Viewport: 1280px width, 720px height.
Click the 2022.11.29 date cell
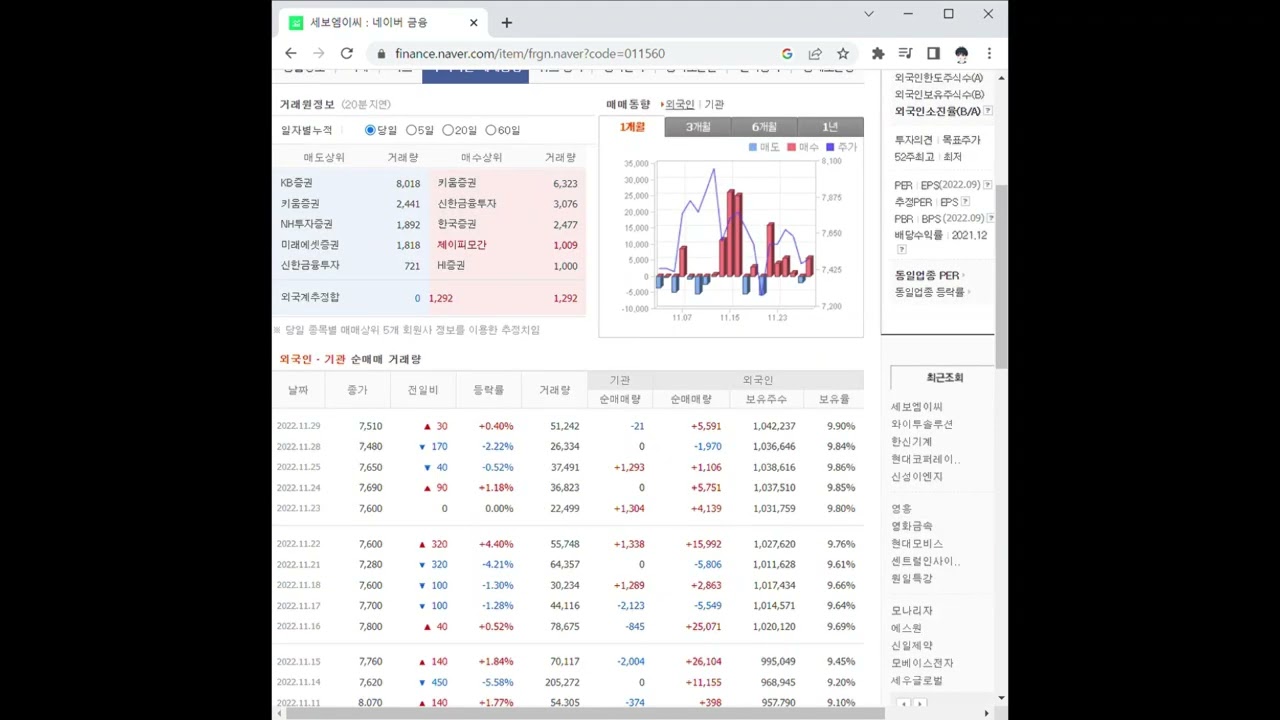[298, 426]
